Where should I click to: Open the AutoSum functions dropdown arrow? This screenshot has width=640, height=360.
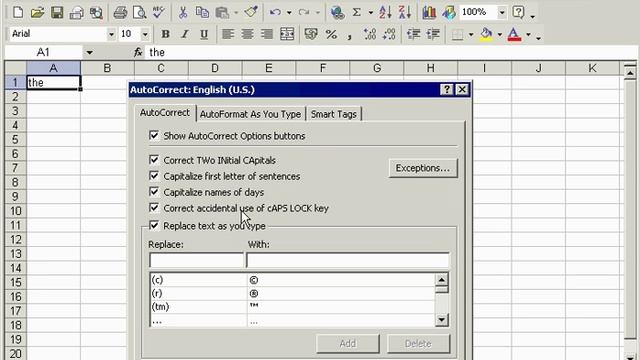[371, 13]
